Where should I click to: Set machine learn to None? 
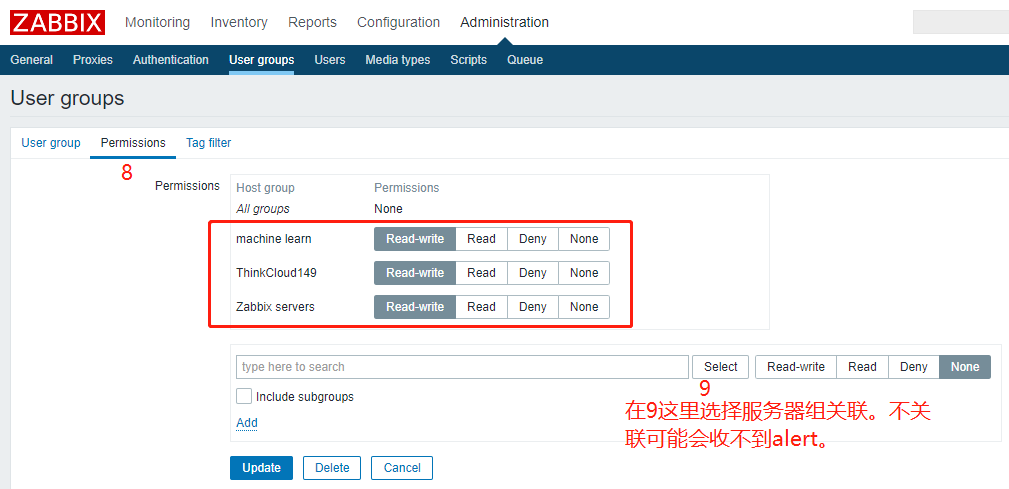(584, 239)
